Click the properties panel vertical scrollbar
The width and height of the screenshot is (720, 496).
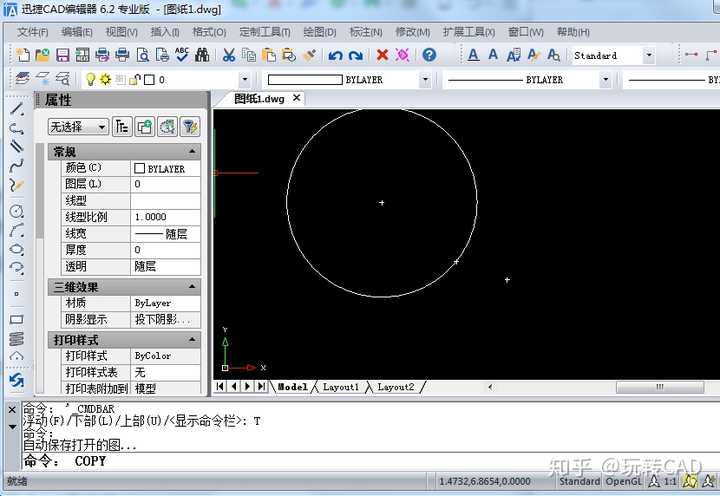tap(39, 191)
